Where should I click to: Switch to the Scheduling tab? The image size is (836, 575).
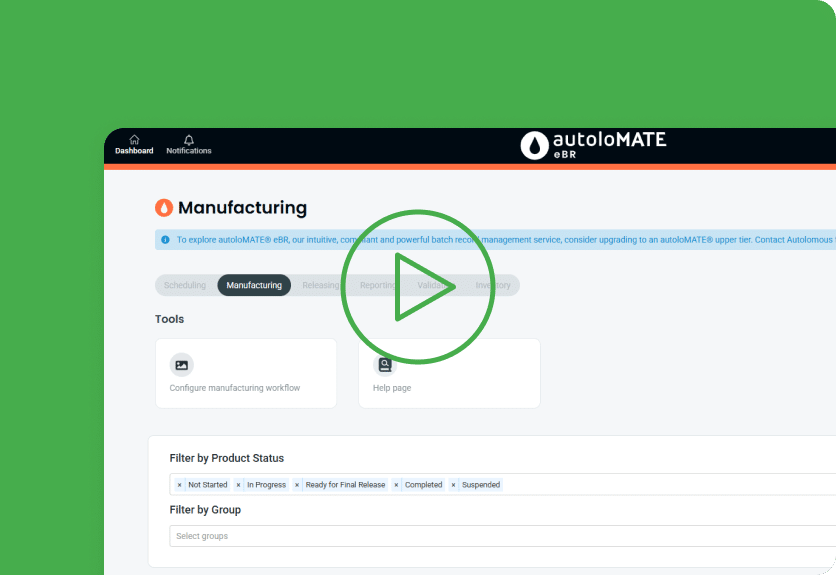[185, 286]
